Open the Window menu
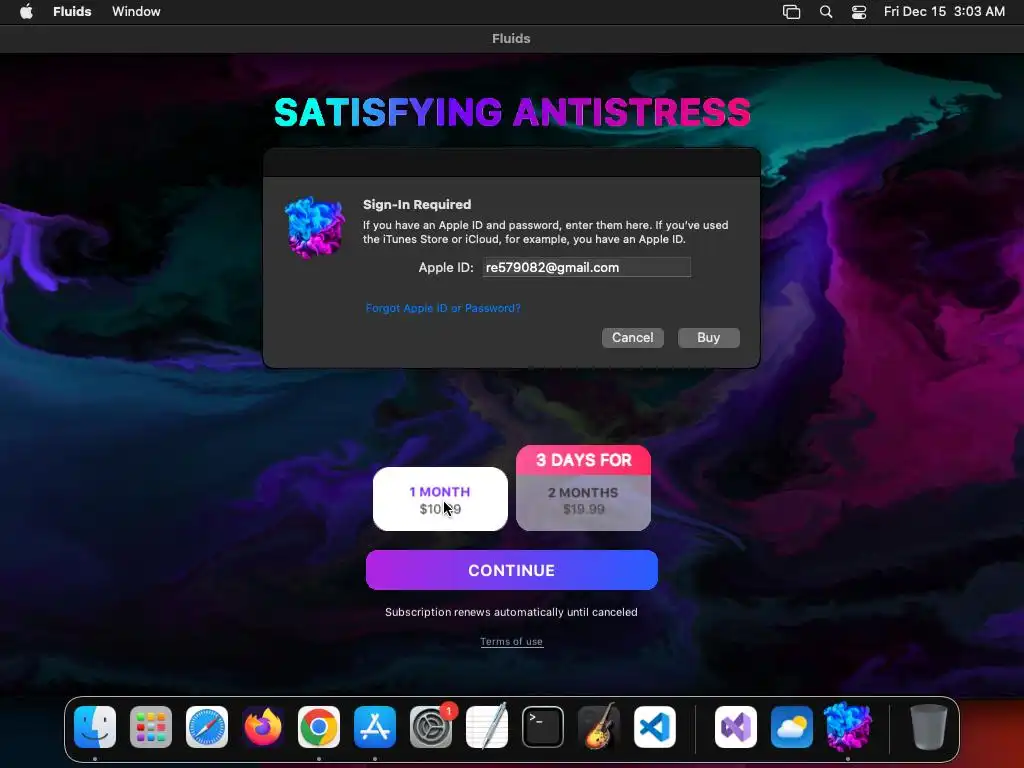 coord(136,11)
